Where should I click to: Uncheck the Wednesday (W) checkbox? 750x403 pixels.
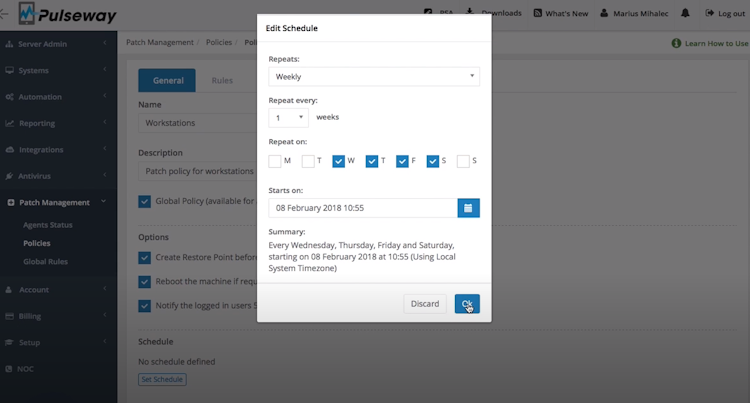(338, 161)
